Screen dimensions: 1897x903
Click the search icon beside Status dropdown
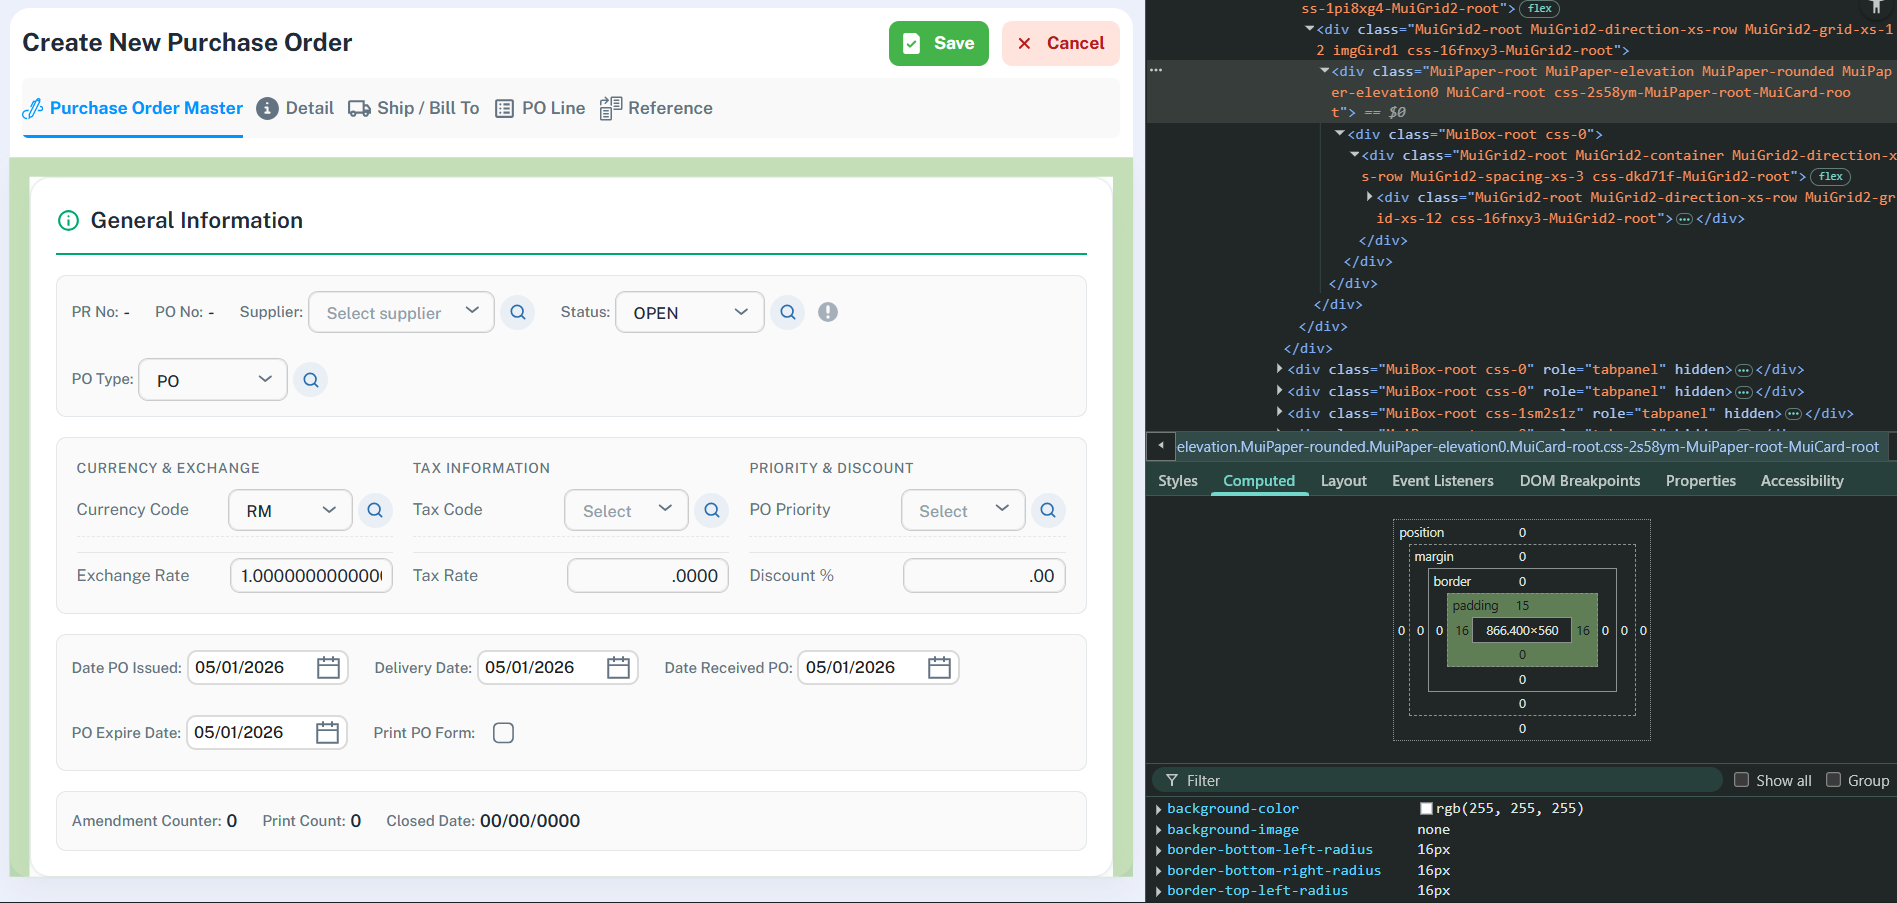787,312
